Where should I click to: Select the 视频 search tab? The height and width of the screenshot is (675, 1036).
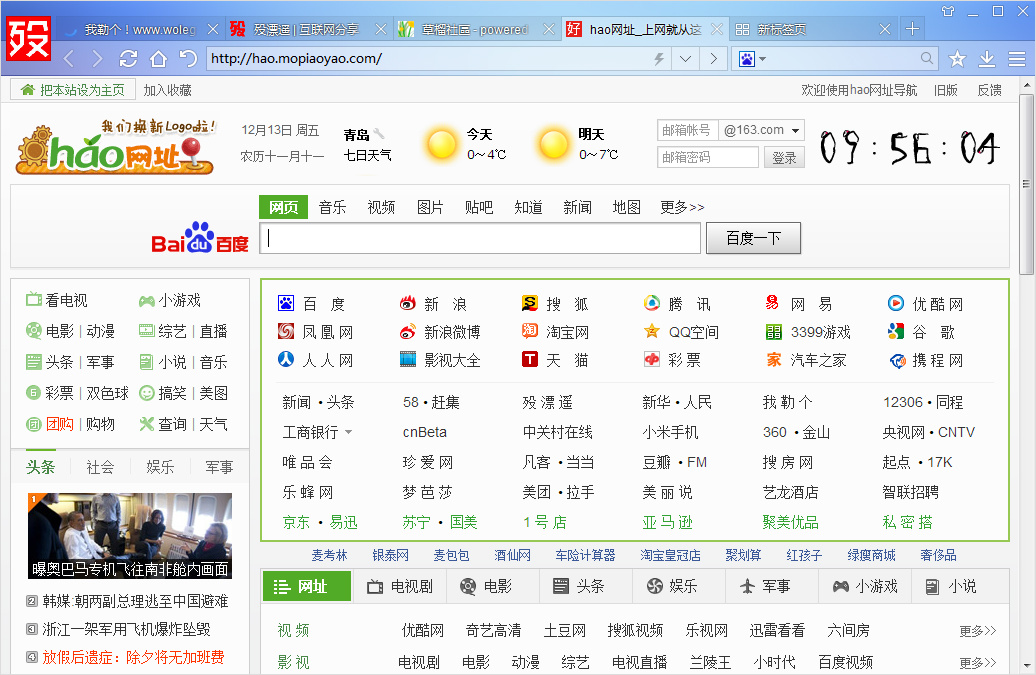(x=381, y=207)
